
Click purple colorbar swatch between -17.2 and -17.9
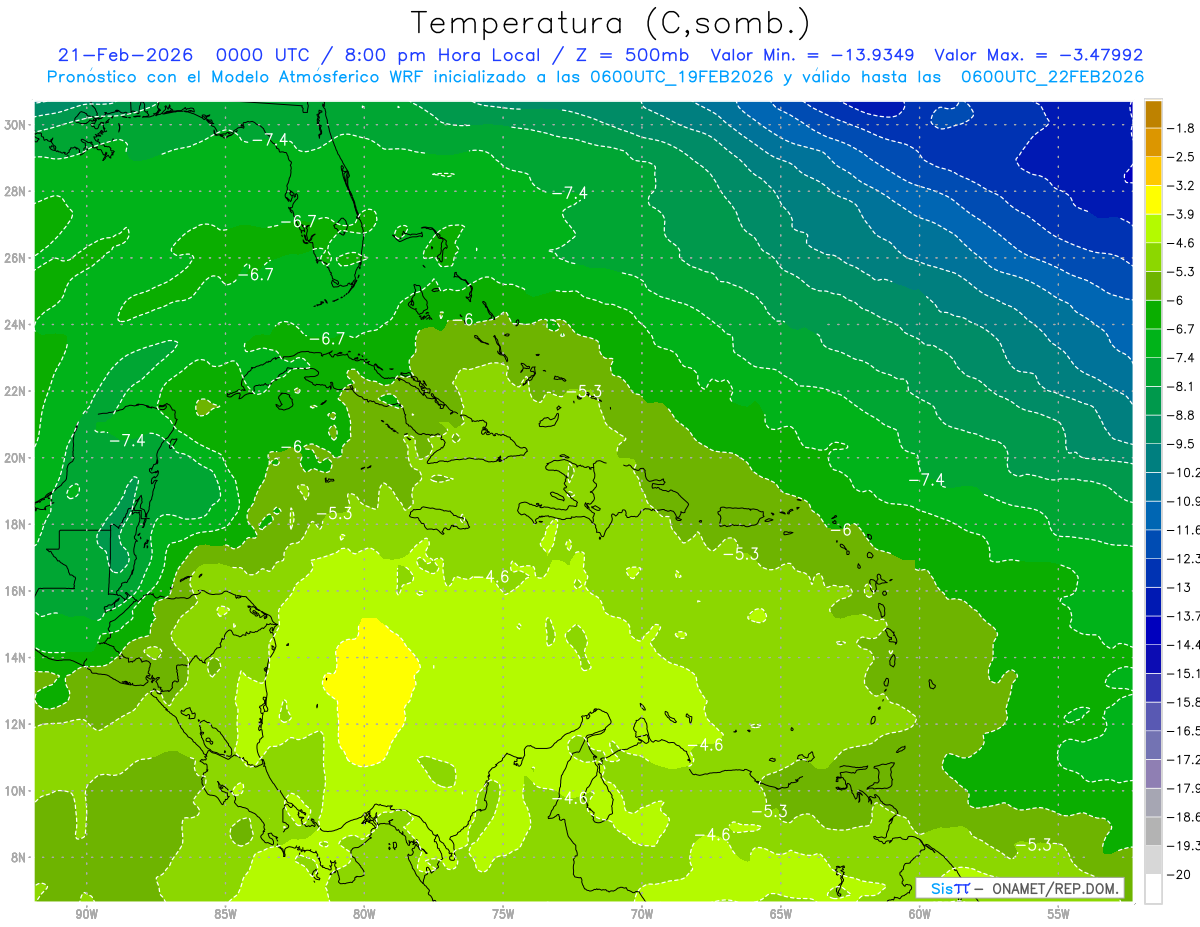[x=1153, y=773]
